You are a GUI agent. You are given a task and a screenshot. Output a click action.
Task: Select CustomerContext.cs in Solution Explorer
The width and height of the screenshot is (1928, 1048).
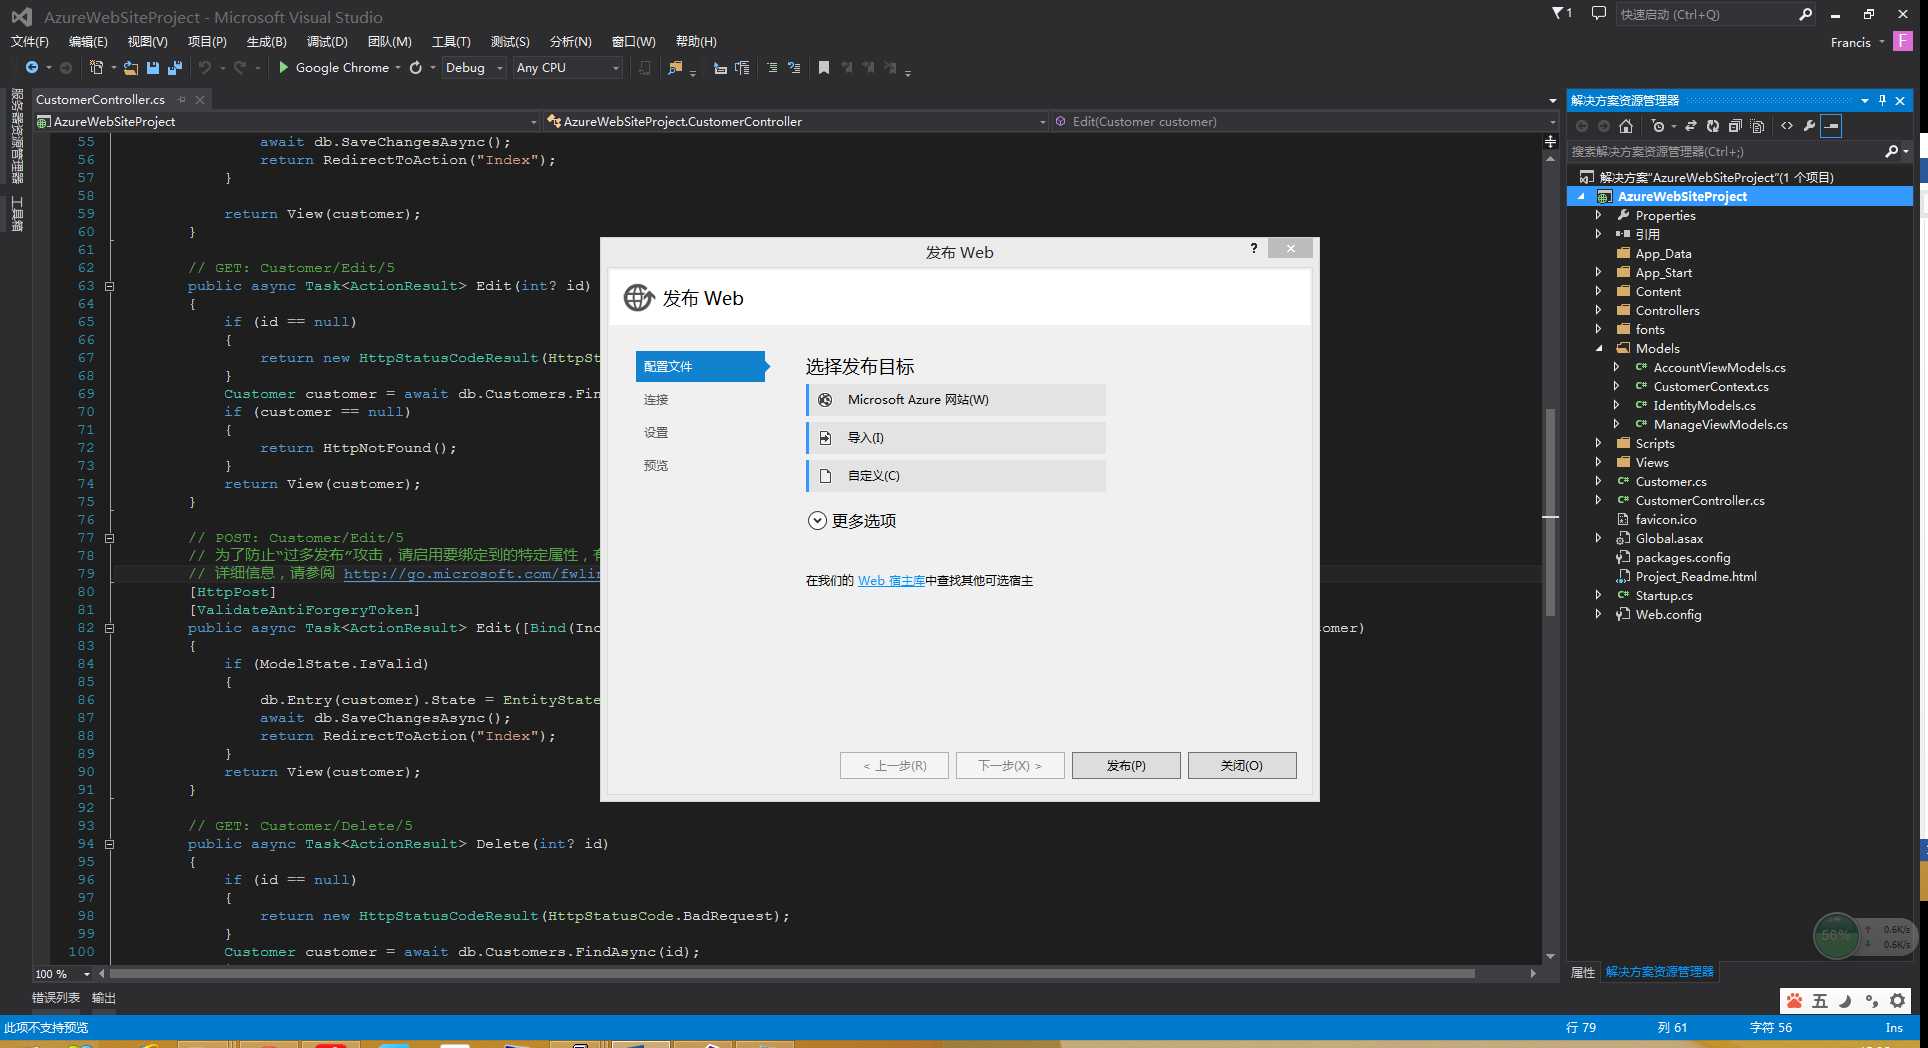coord(1710,386)
